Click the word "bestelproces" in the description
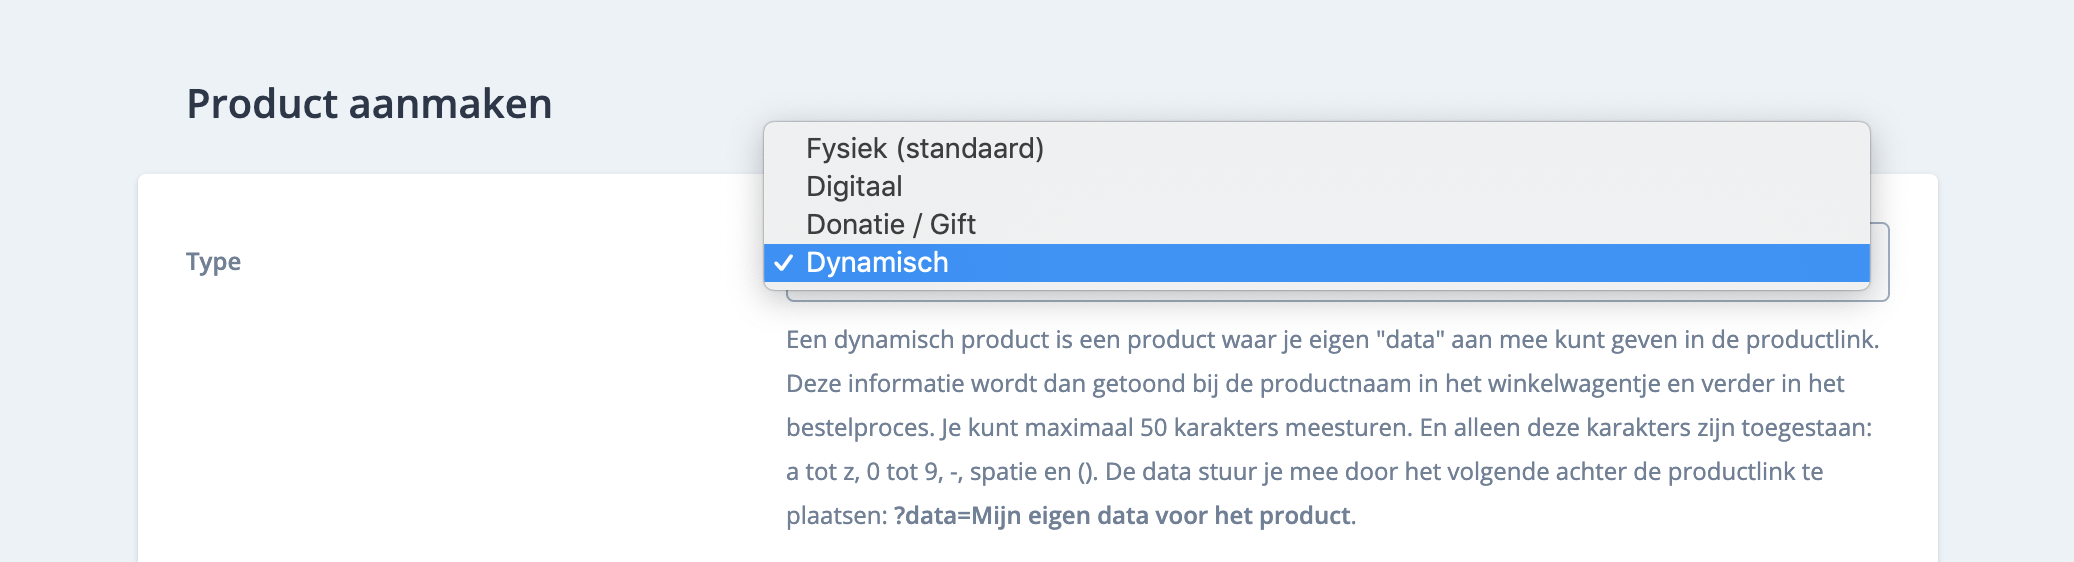2074x562 pixels. (x=859, y=428)
